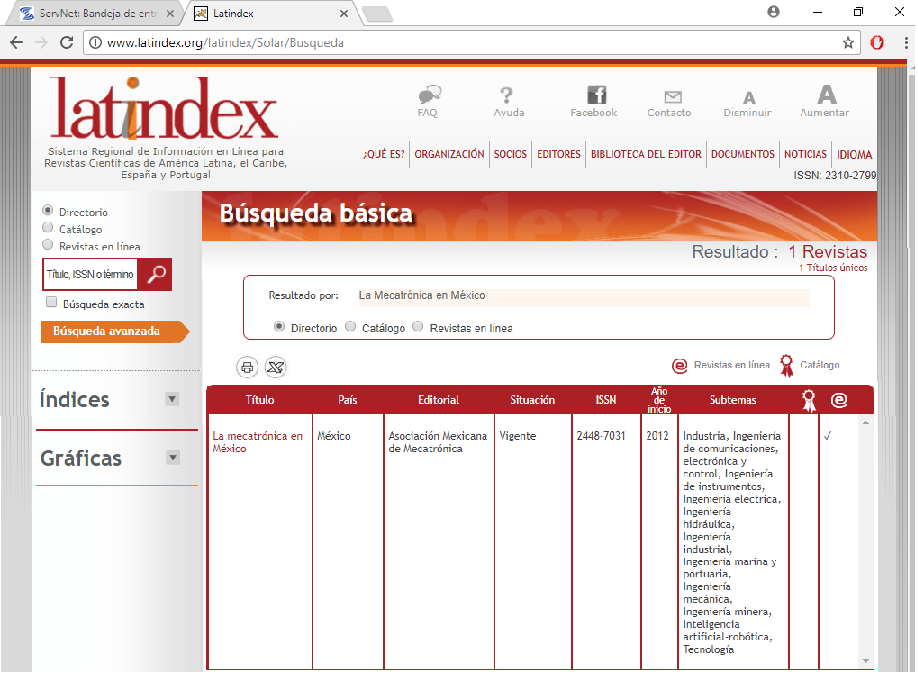Decrease text size with Disminuir icon
Image resolution: width=918 pixels, height=674 pixels.
pyautogui.click(x=749, y=98)
